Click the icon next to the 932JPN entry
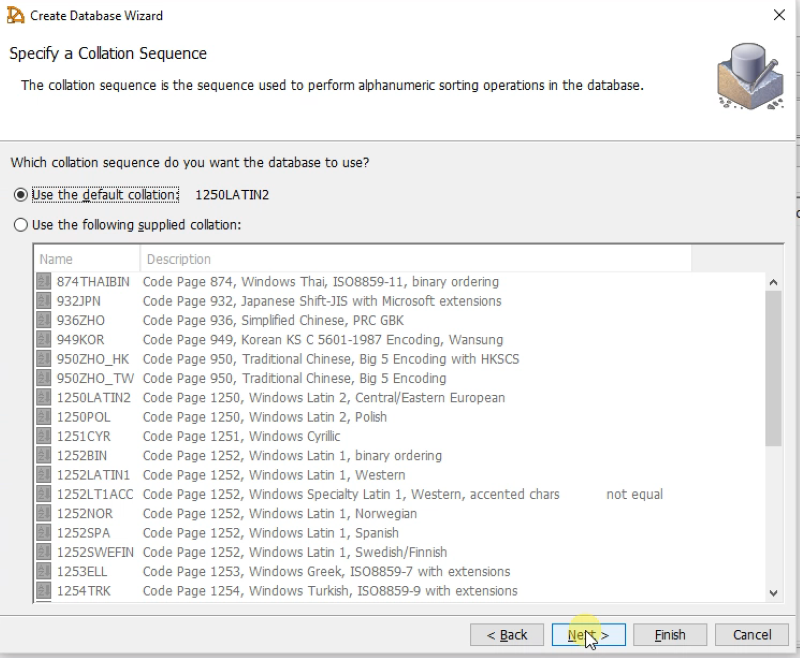Image resolution: width=800 pixels, height=658 pixels. pos(42,301)
